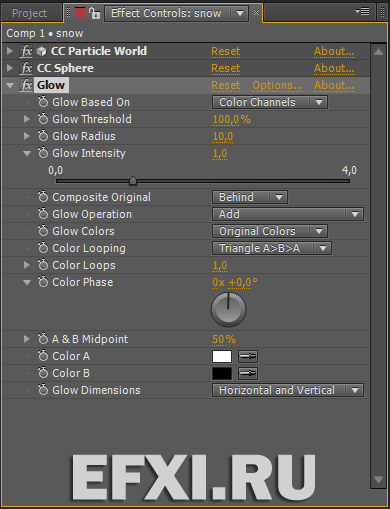Image resolution: width=390 pixels, height=509 pixels.
Task: Open the Effect Controls tab dropdown arrow
Action: tap(240, 14)
